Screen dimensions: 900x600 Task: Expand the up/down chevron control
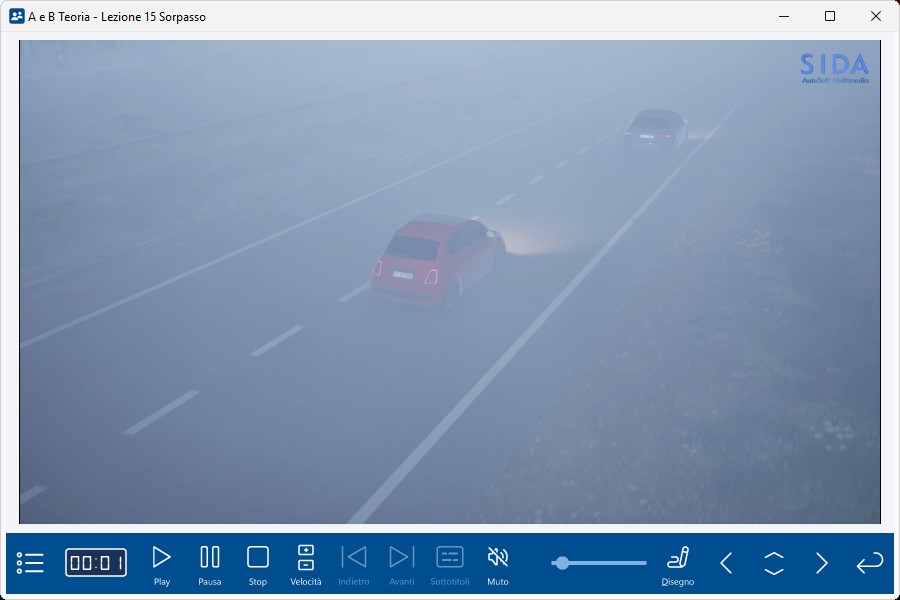point(774,563)
